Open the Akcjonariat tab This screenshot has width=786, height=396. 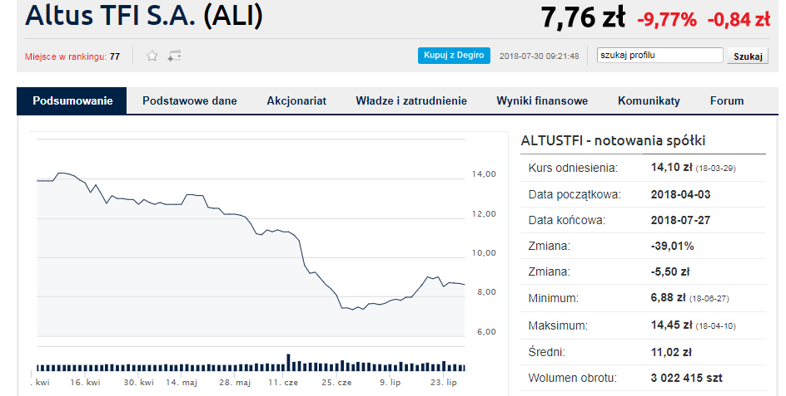[296, 101]
